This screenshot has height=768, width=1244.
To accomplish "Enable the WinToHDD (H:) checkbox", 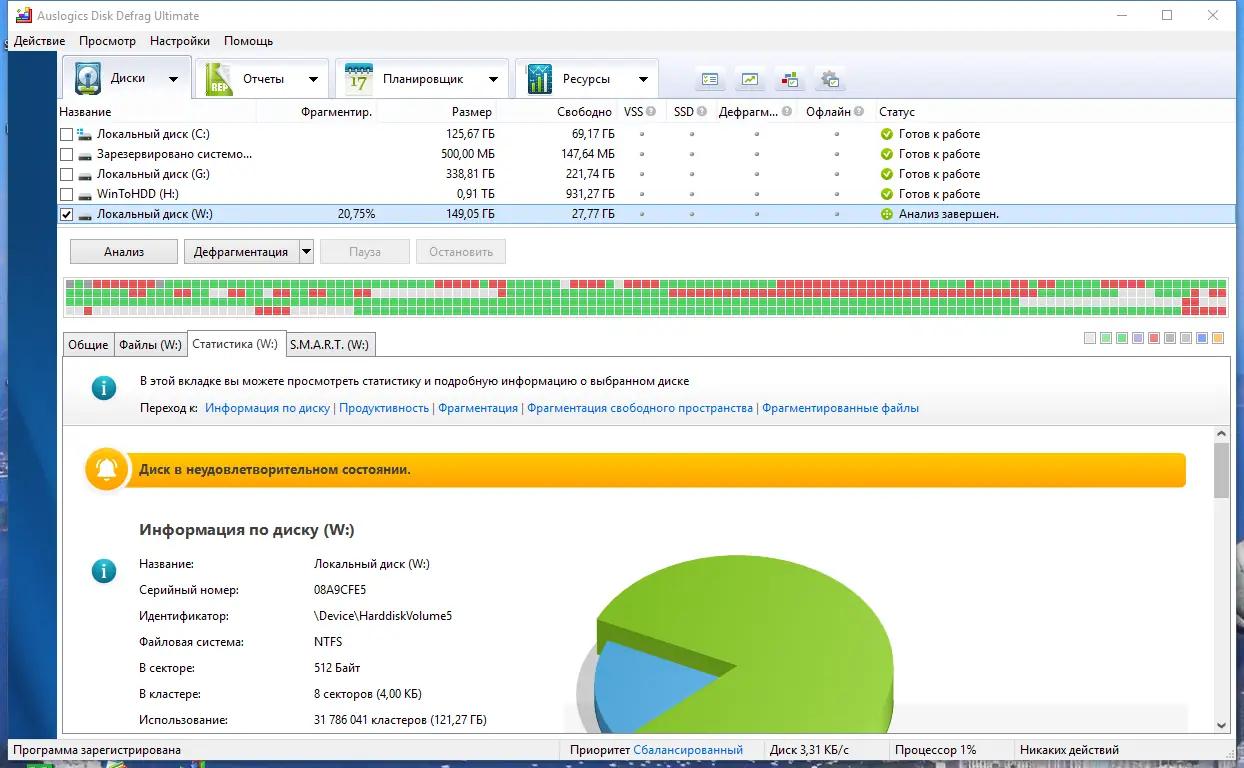I will click(67, 193).
